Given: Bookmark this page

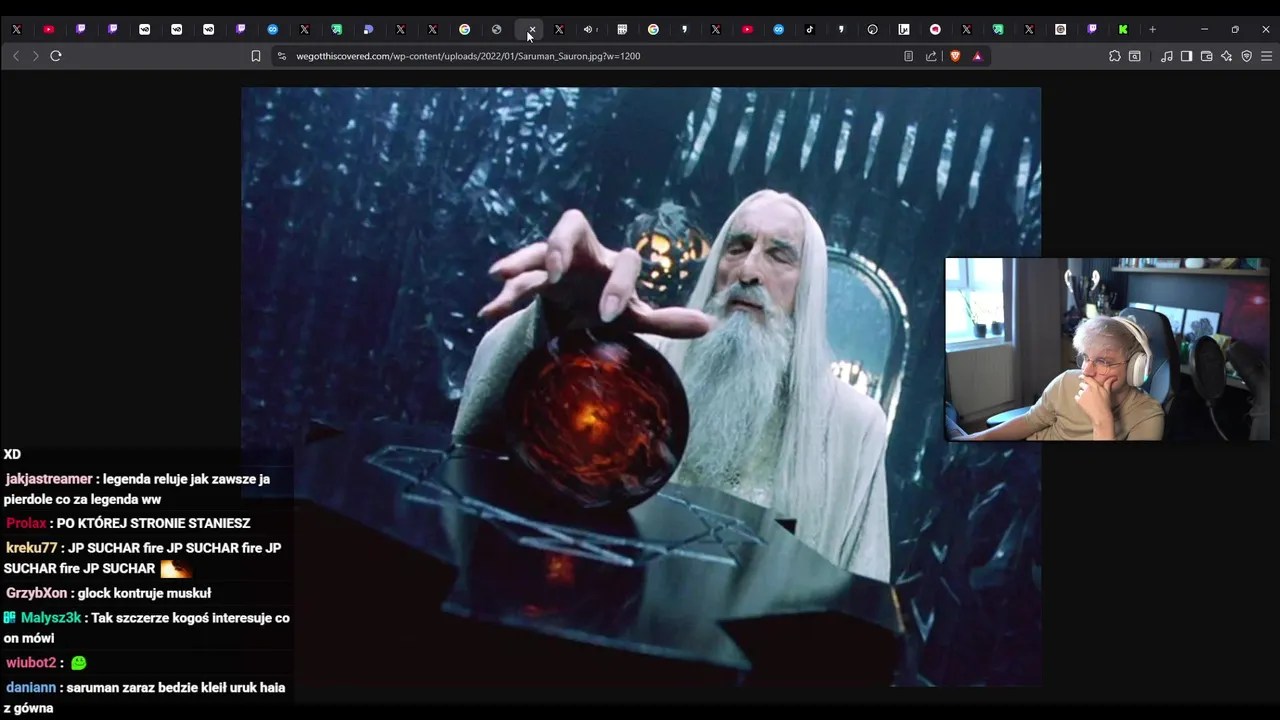Looking at the screenshot, I should point(256,56).
